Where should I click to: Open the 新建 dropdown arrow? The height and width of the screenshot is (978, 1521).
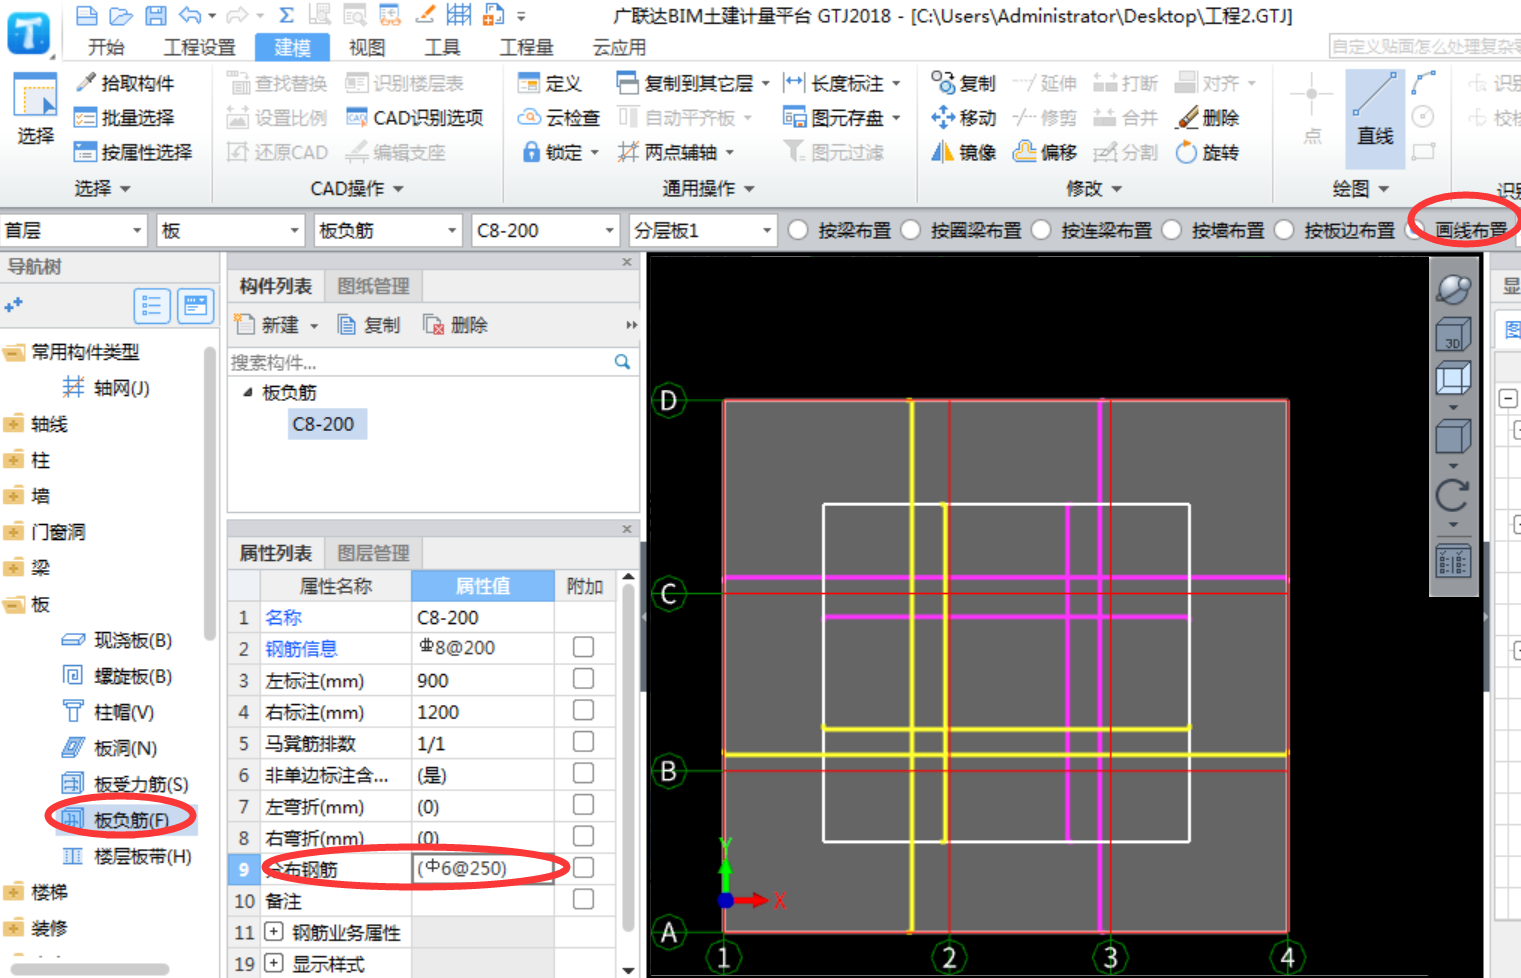[x=314, y=326]
